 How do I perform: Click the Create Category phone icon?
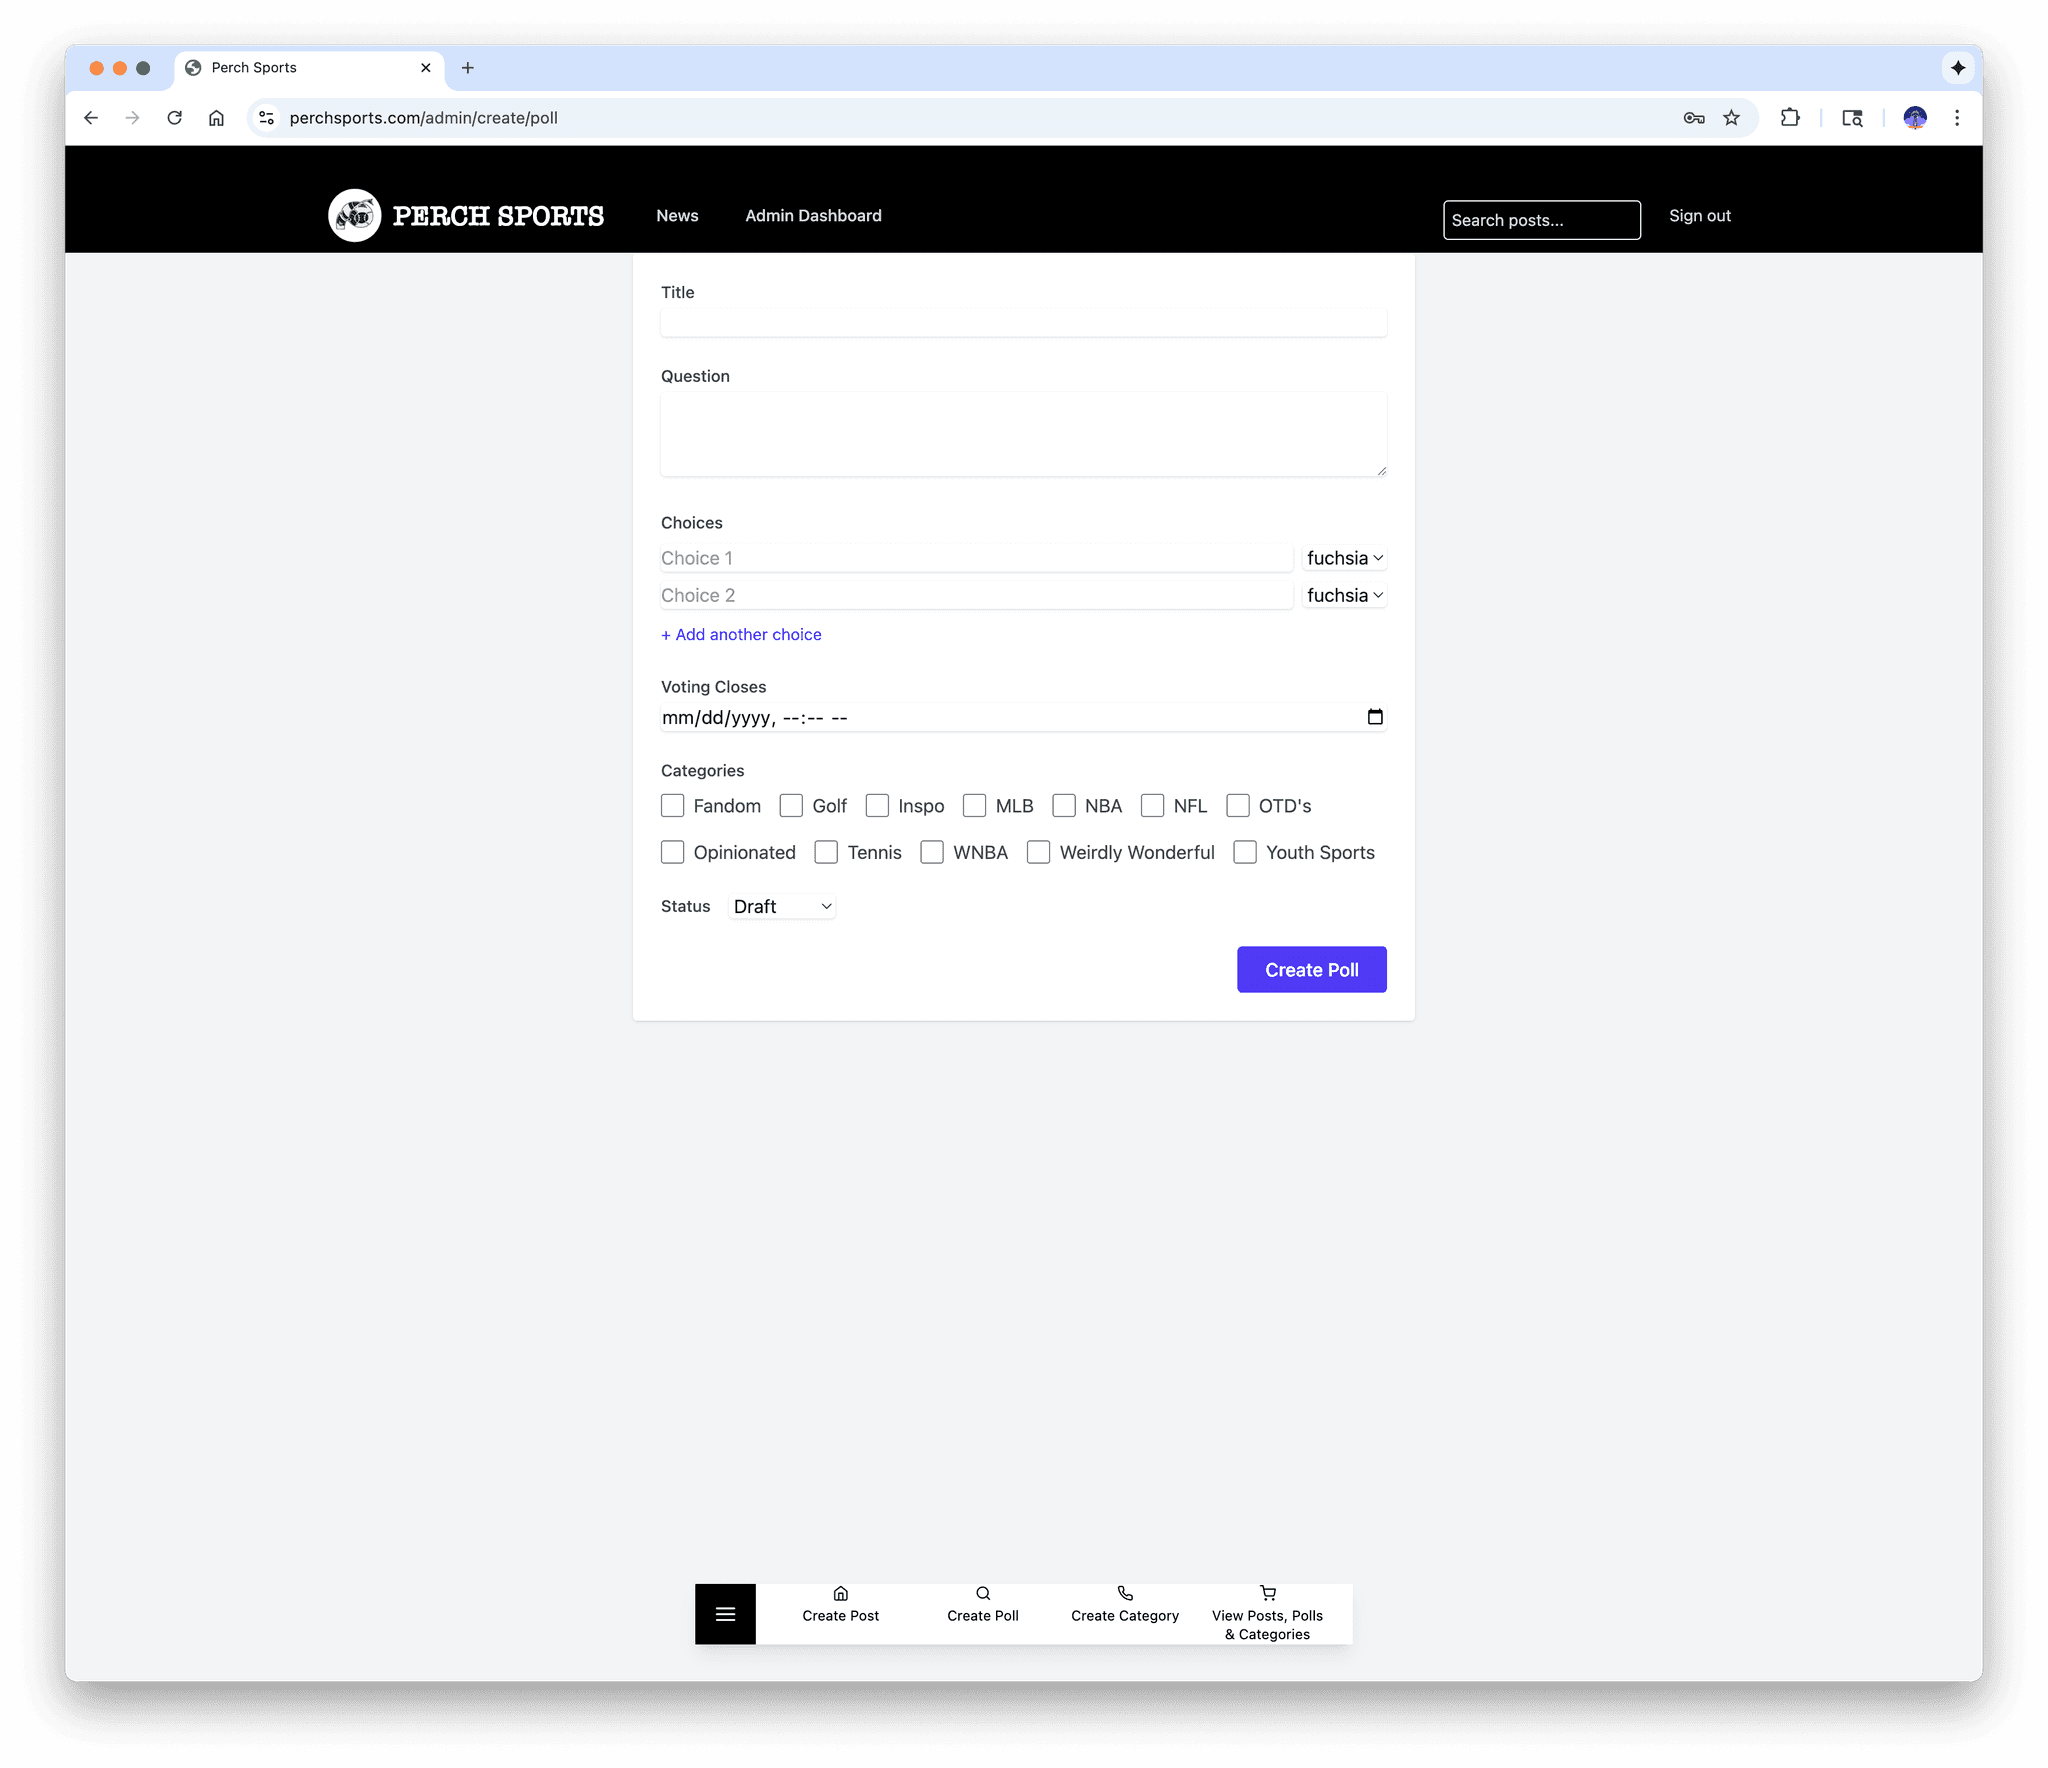coord(1124,1593)
